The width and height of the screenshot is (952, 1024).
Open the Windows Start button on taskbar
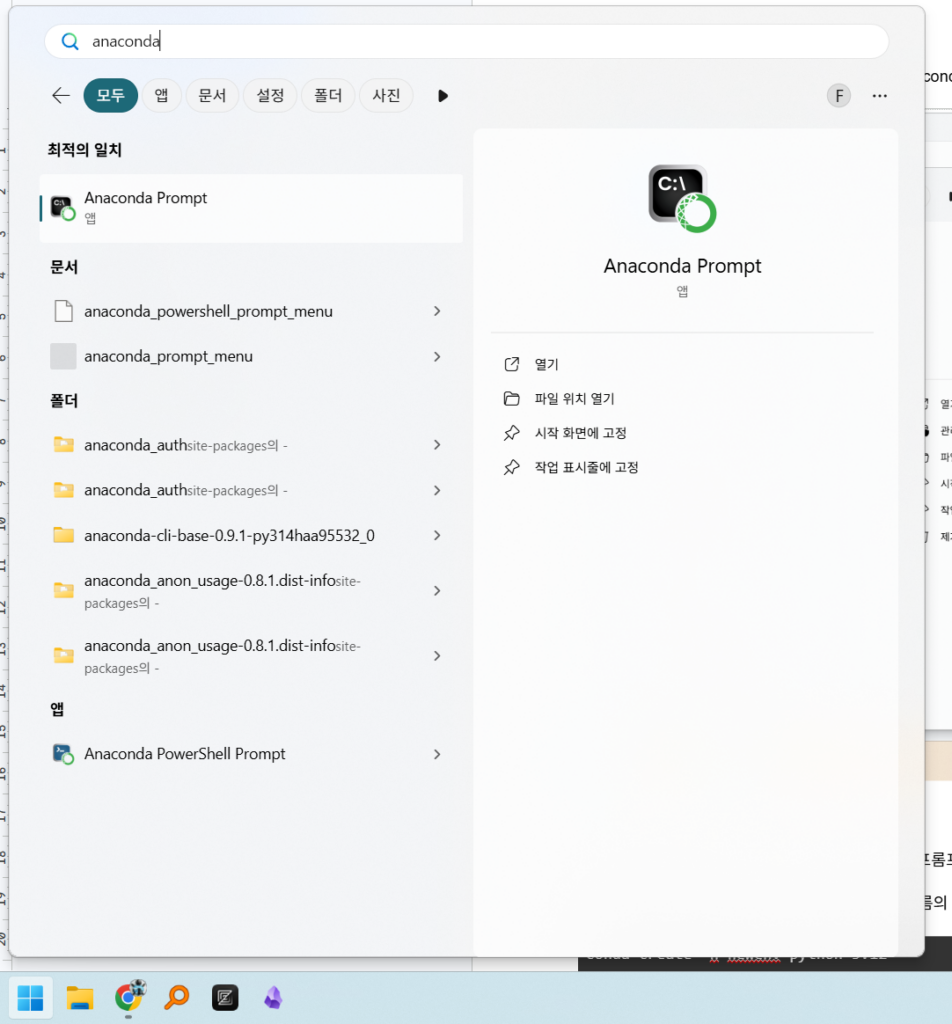click(x=31, y=998)
